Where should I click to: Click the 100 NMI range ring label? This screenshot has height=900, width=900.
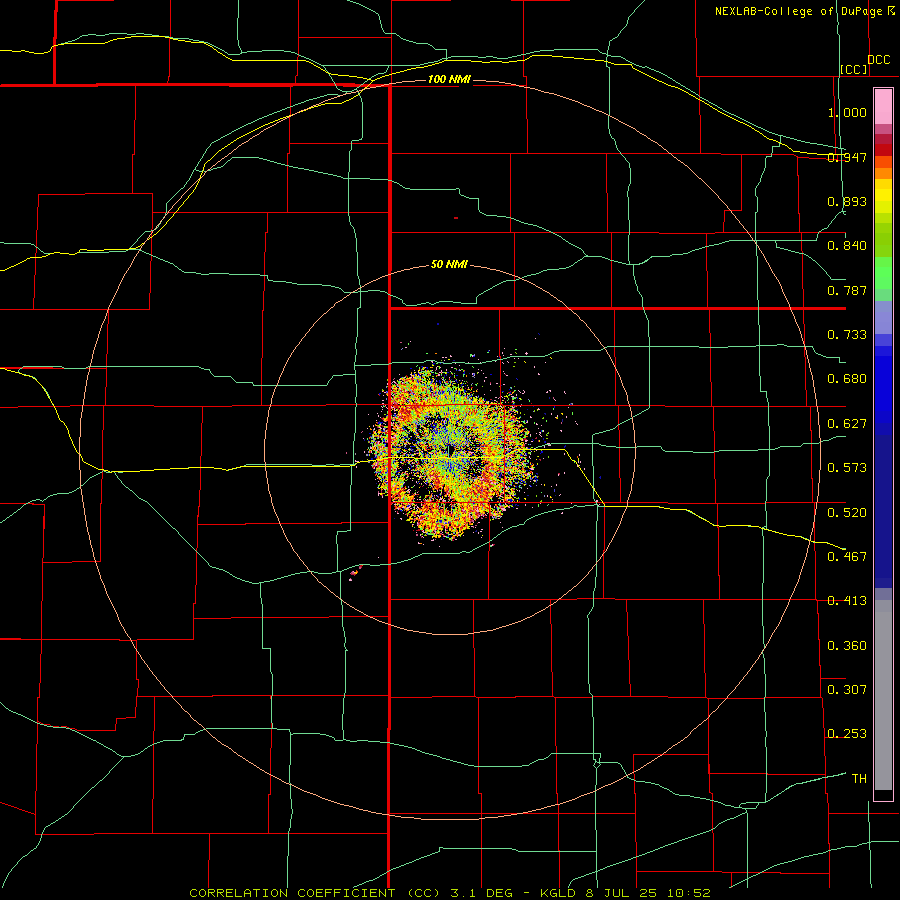[449, 79]
